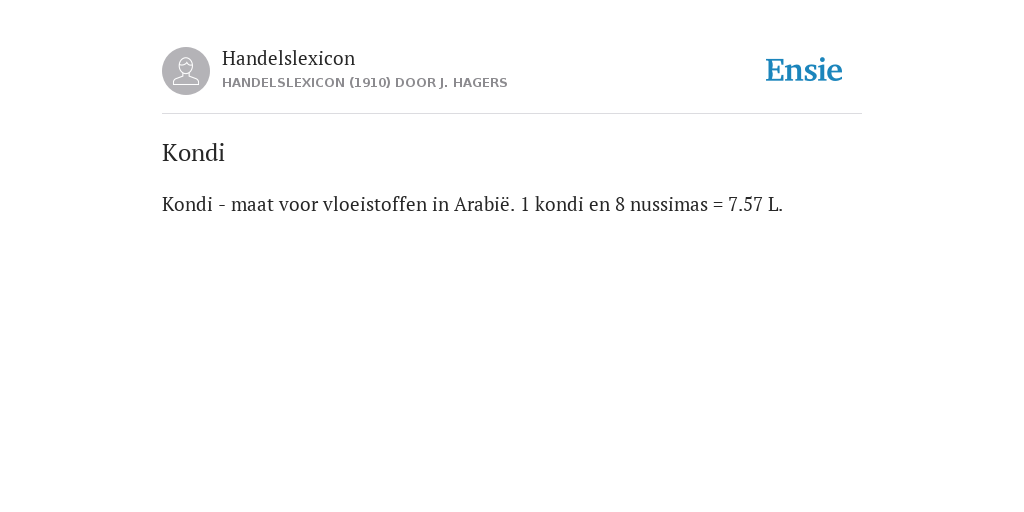The width and height of the screenshot is (1024, 512).
Task: Click the equals sign in the definition
Action: tap(718, 205)
